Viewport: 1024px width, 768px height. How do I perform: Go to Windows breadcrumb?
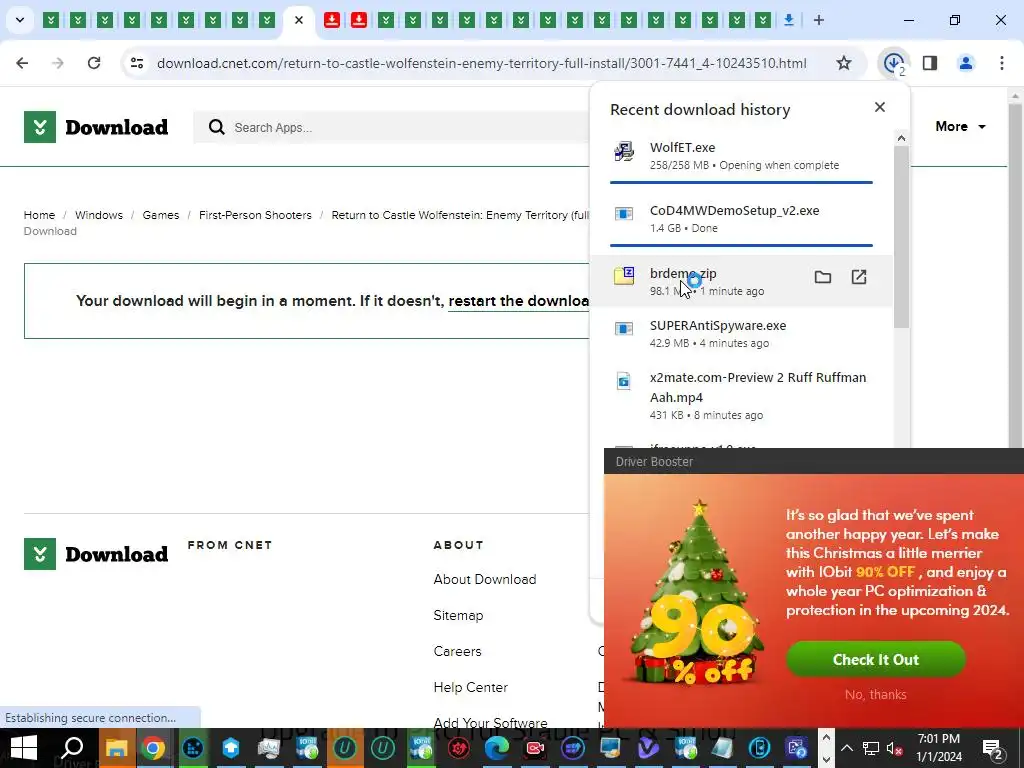pos(99,215)
